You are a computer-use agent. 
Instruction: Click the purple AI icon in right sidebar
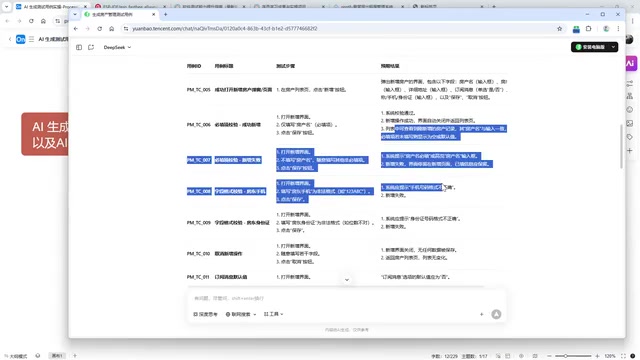[631, 63]
